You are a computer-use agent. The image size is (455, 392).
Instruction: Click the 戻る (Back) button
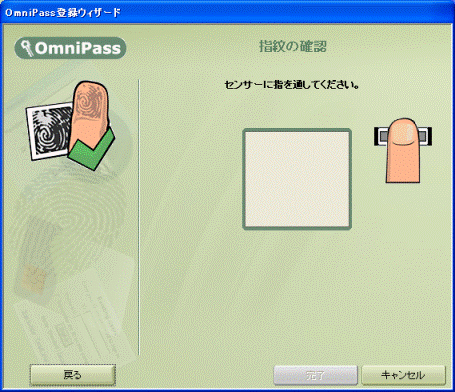point(73,375)
